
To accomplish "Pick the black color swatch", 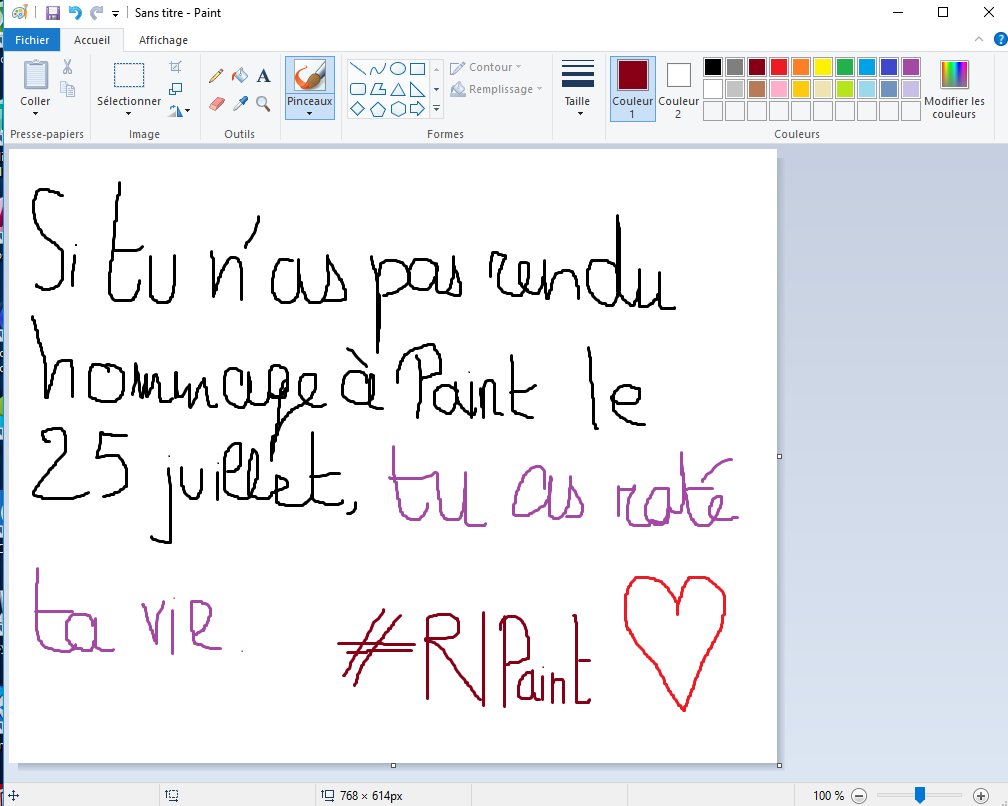I will pos(712,67).
